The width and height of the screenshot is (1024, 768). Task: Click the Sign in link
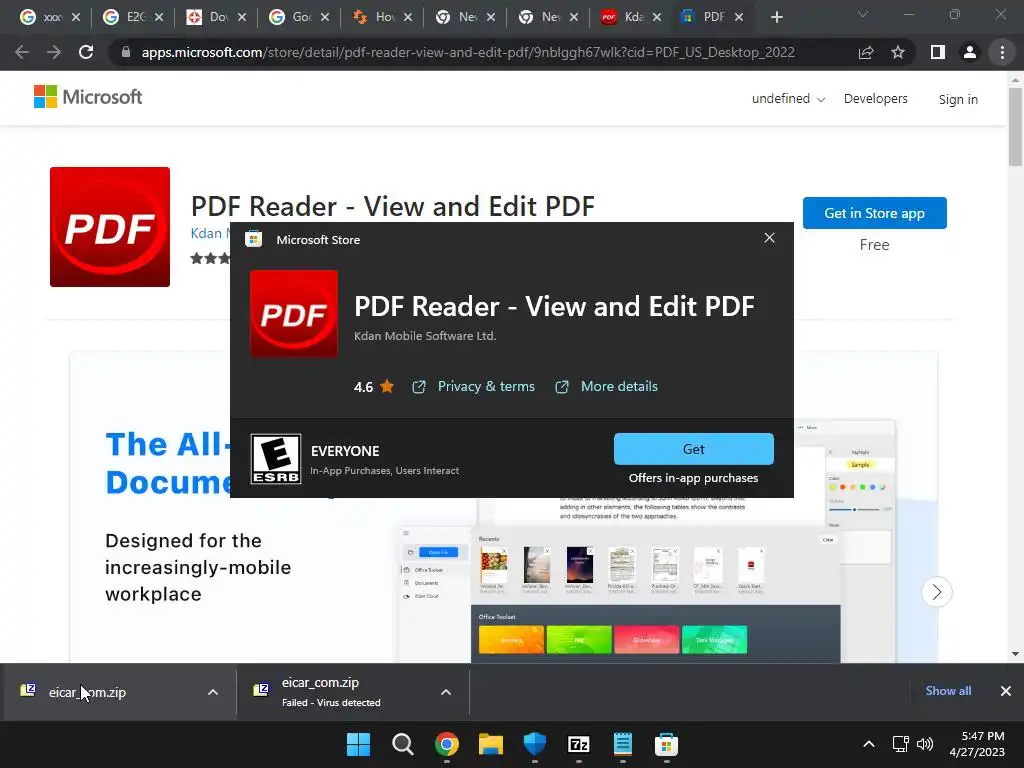[x=958, y=99]
